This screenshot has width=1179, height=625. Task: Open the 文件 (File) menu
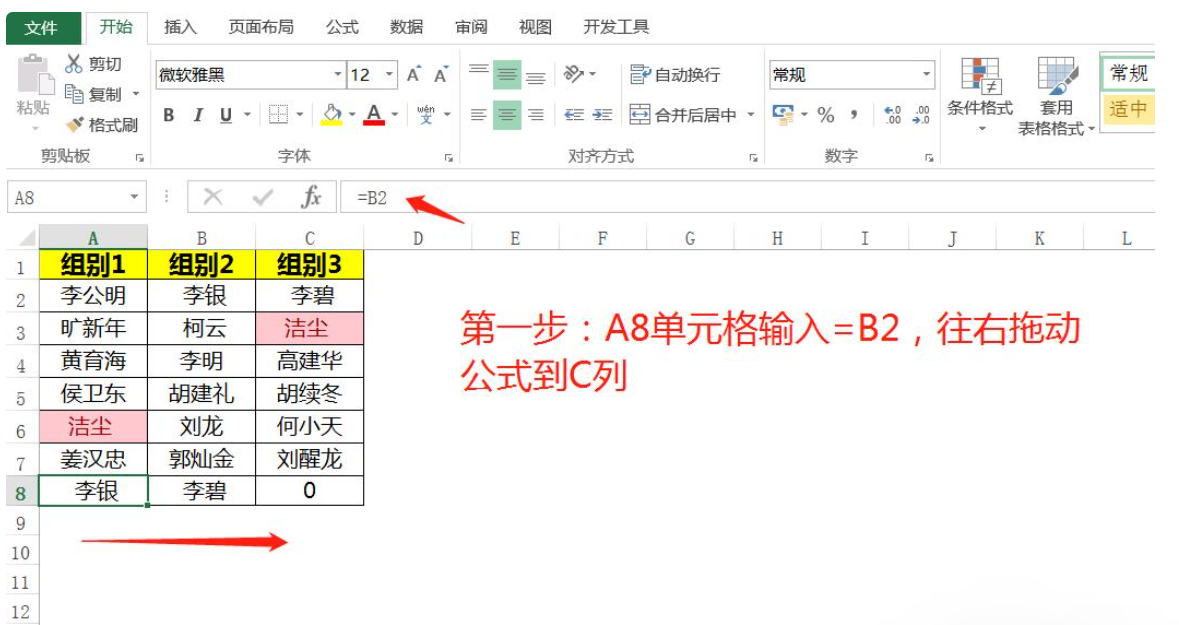[41, 28]
